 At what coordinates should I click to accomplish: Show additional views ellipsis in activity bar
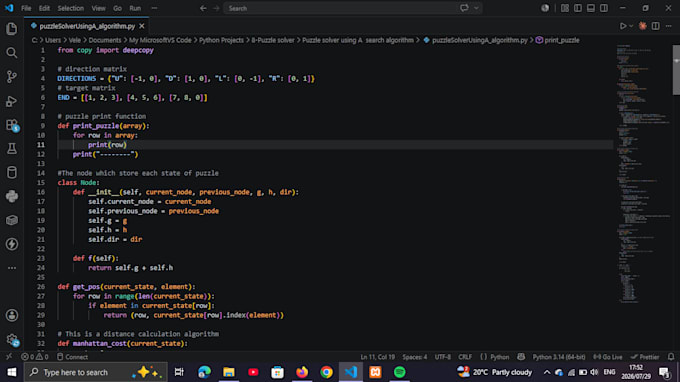point(12,268)
